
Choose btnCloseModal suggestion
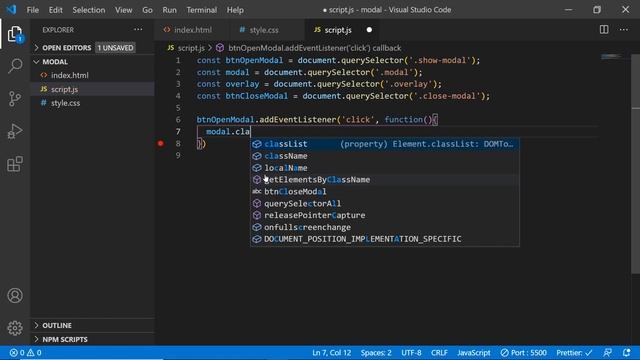click(384, 191)
